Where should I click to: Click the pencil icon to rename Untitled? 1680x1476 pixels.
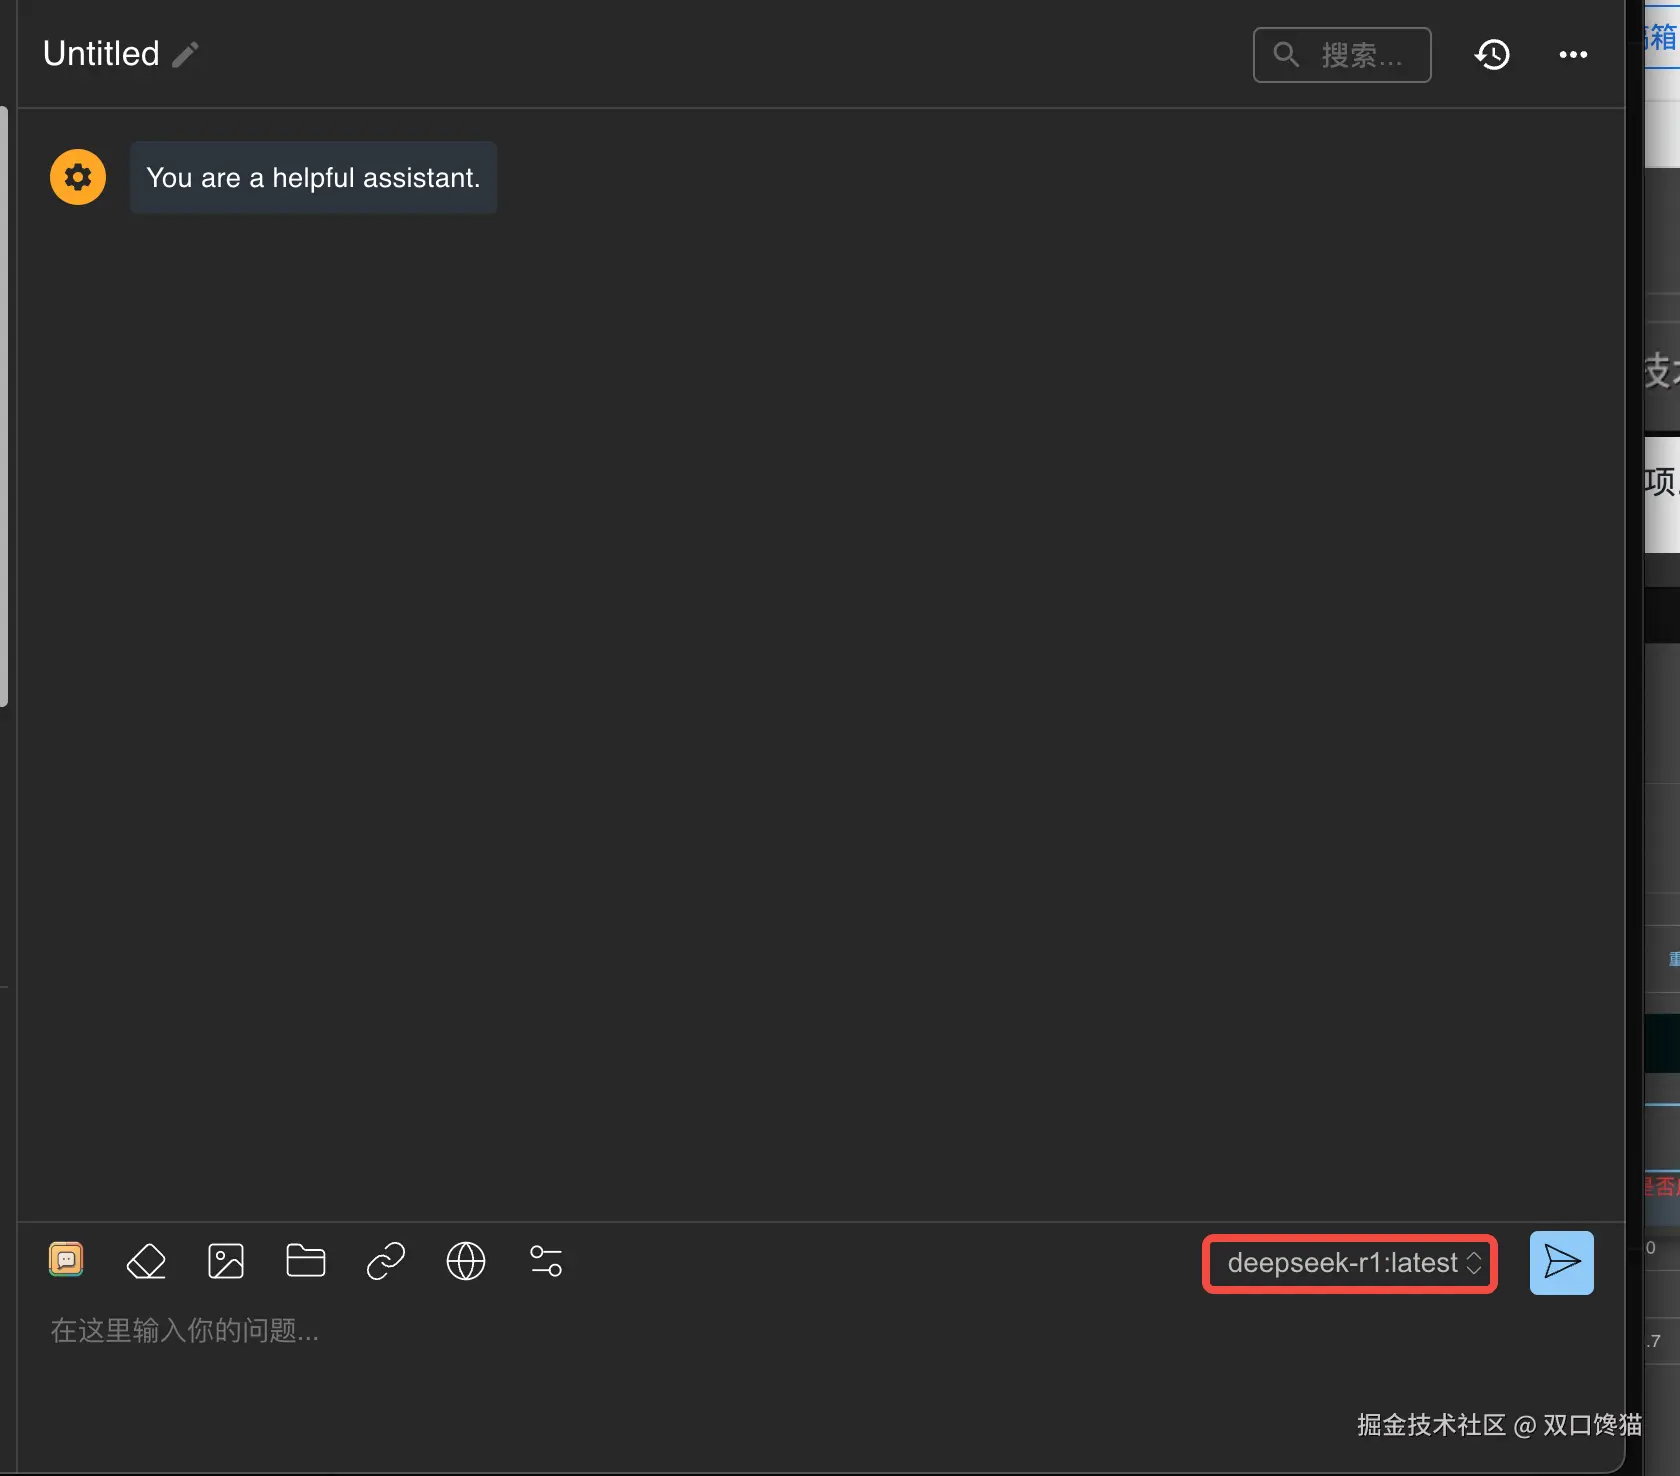pyautogui.click(x=185, y=54)
